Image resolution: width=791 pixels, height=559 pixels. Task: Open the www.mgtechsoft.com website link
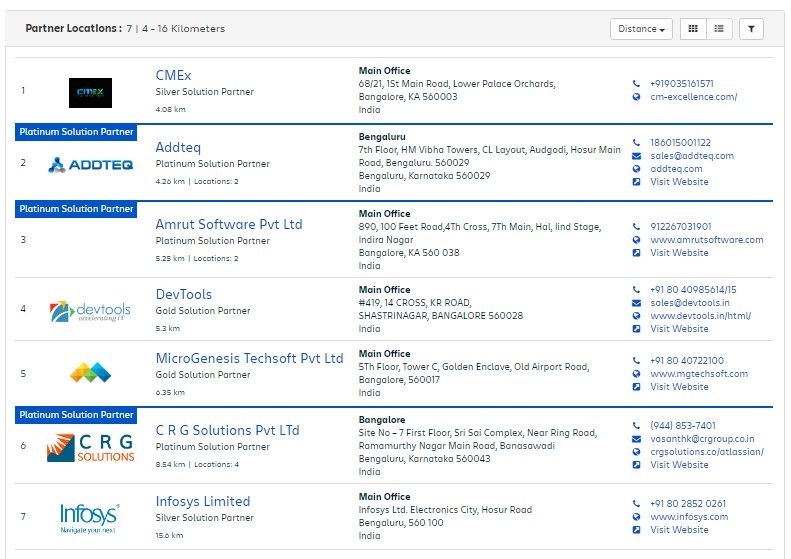click(x=699, y=374)
